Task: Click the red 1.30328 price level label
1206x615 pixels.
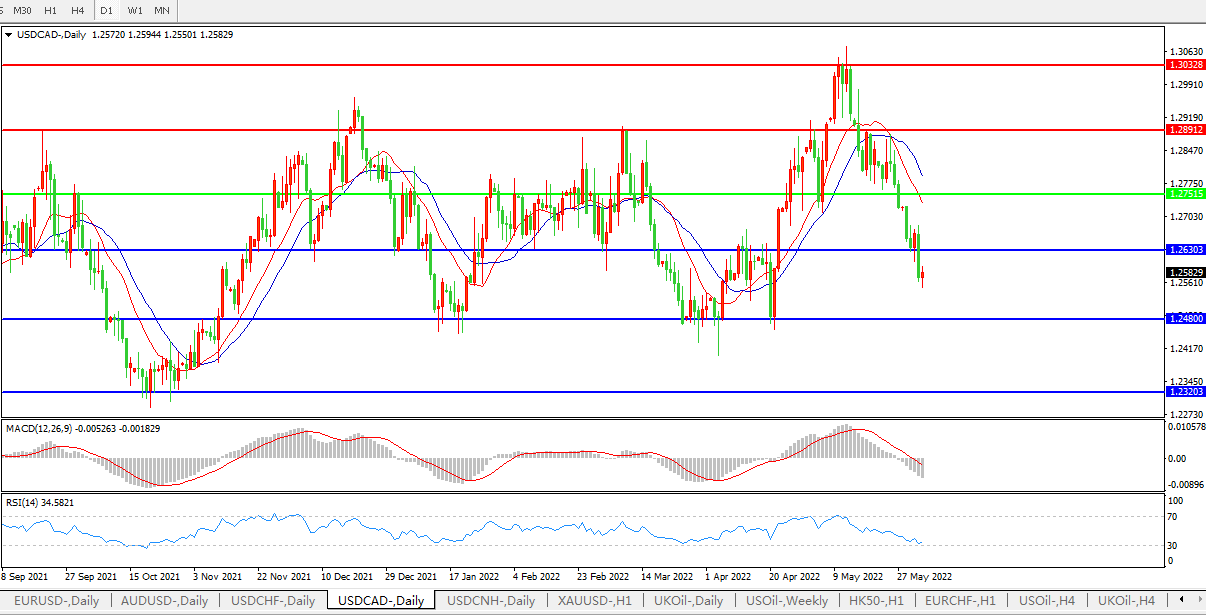Action: 1185,64
